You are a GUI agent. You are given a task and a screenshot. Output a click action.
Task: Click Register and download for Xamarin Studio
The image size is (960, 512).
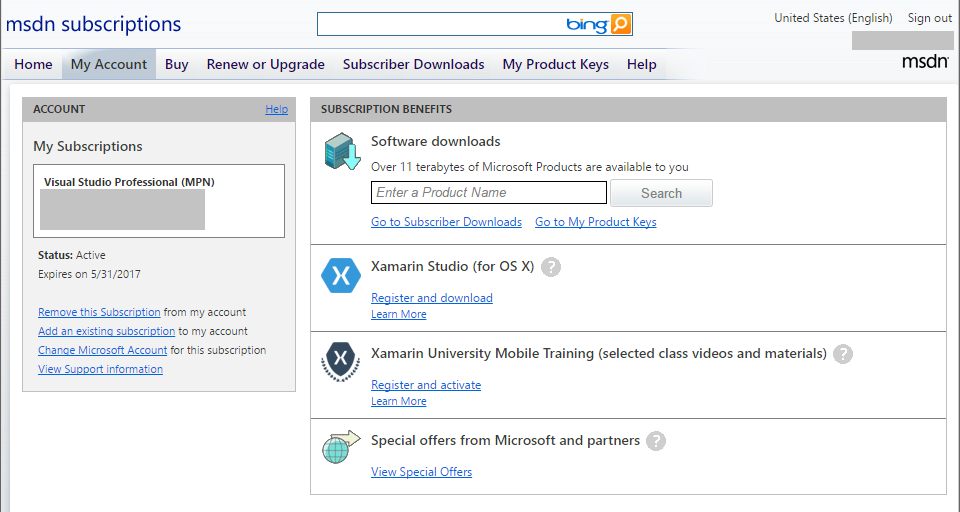coord(432,298)
